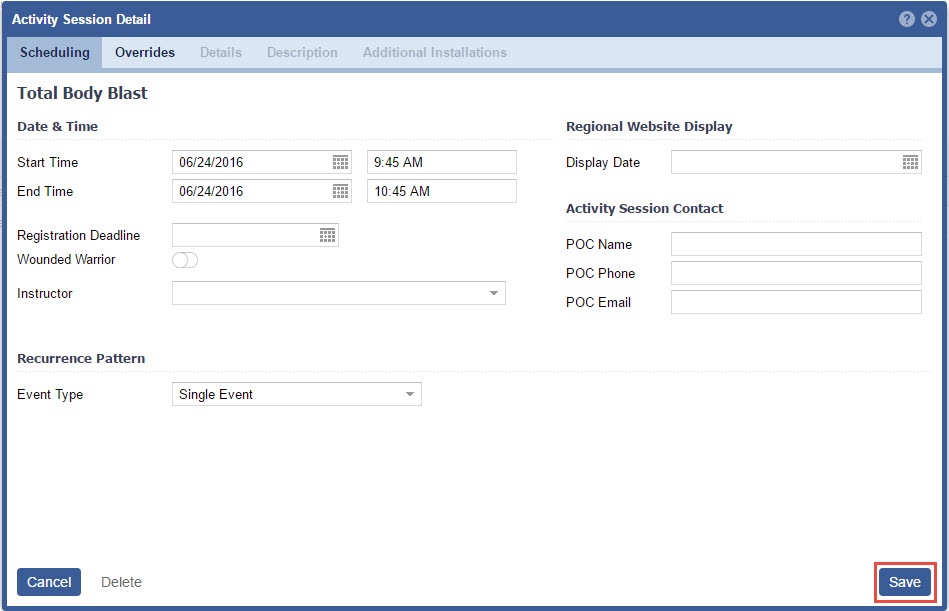This screenshot has height=611, width=949.
Task: Switch to the Overrides tab
Action: coord(145,52)
